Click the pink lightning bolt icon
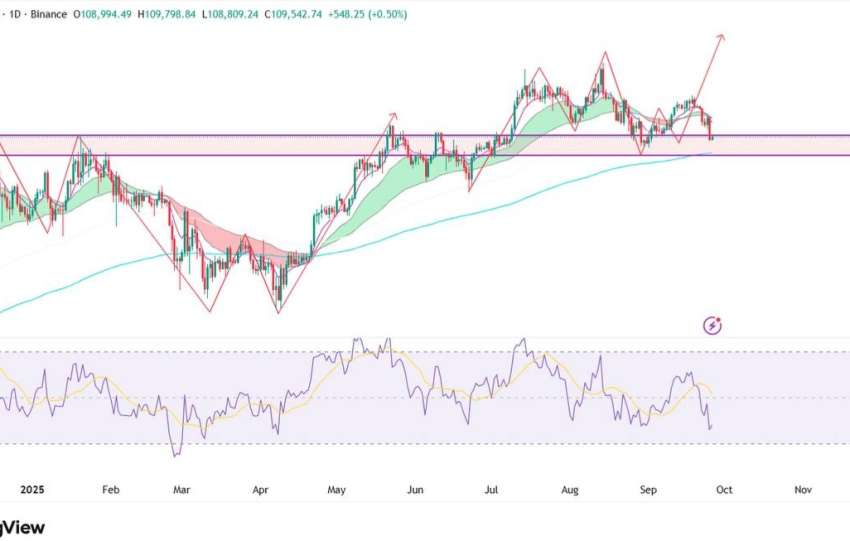 [x=713, y=325]
